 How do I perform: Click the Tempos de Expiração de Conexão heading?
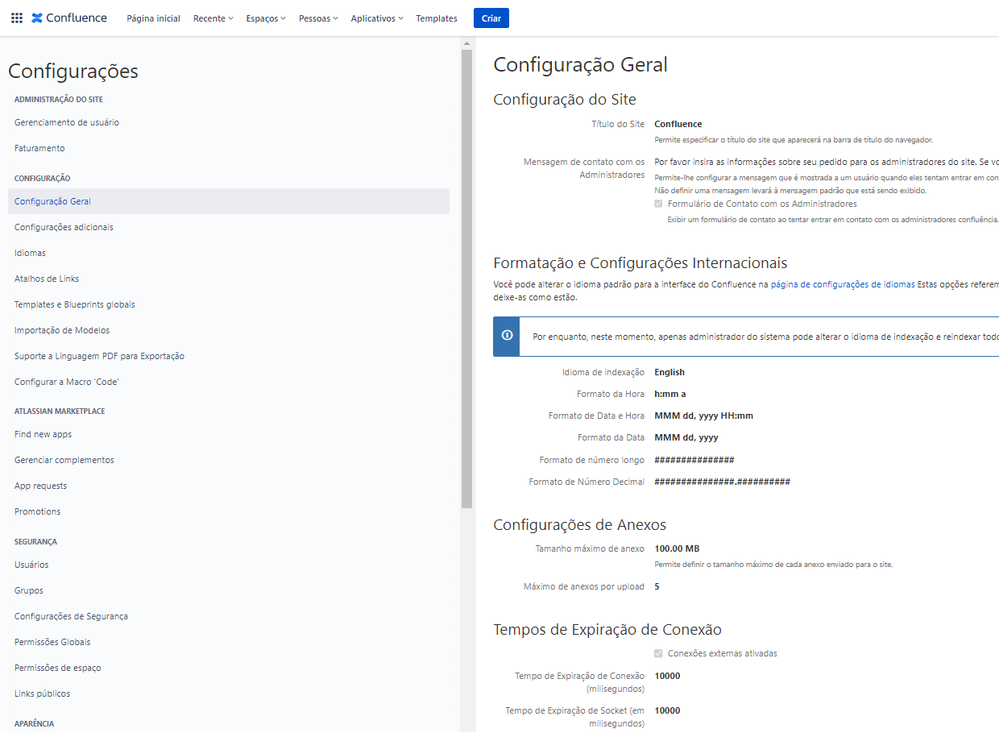point(607,629)
